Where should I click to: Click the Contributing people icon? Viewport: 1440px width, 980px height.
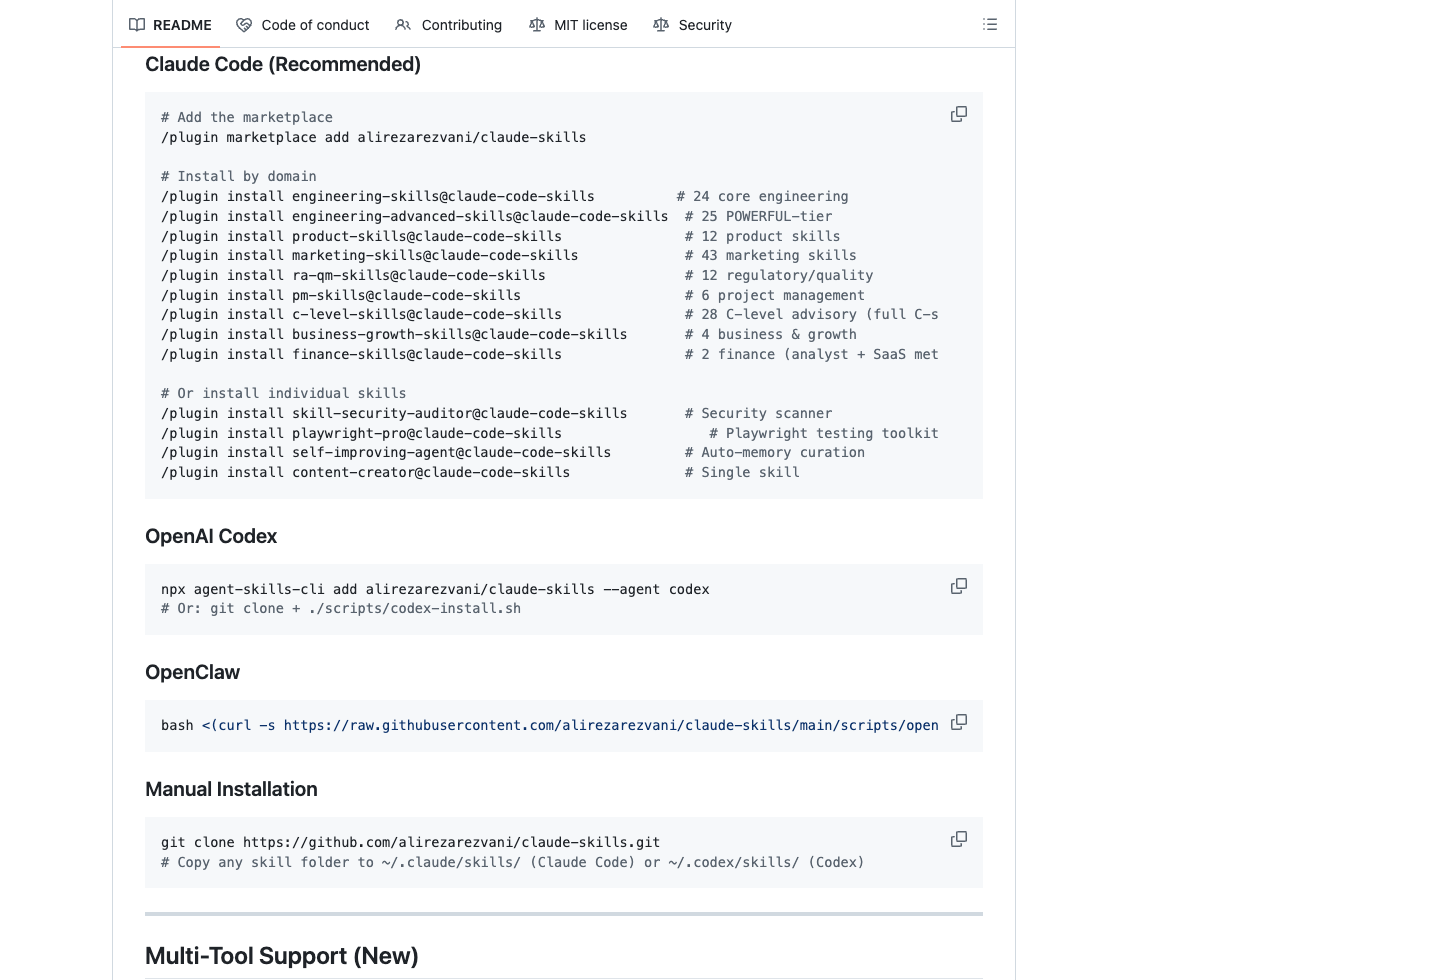(x=403, y=25)
